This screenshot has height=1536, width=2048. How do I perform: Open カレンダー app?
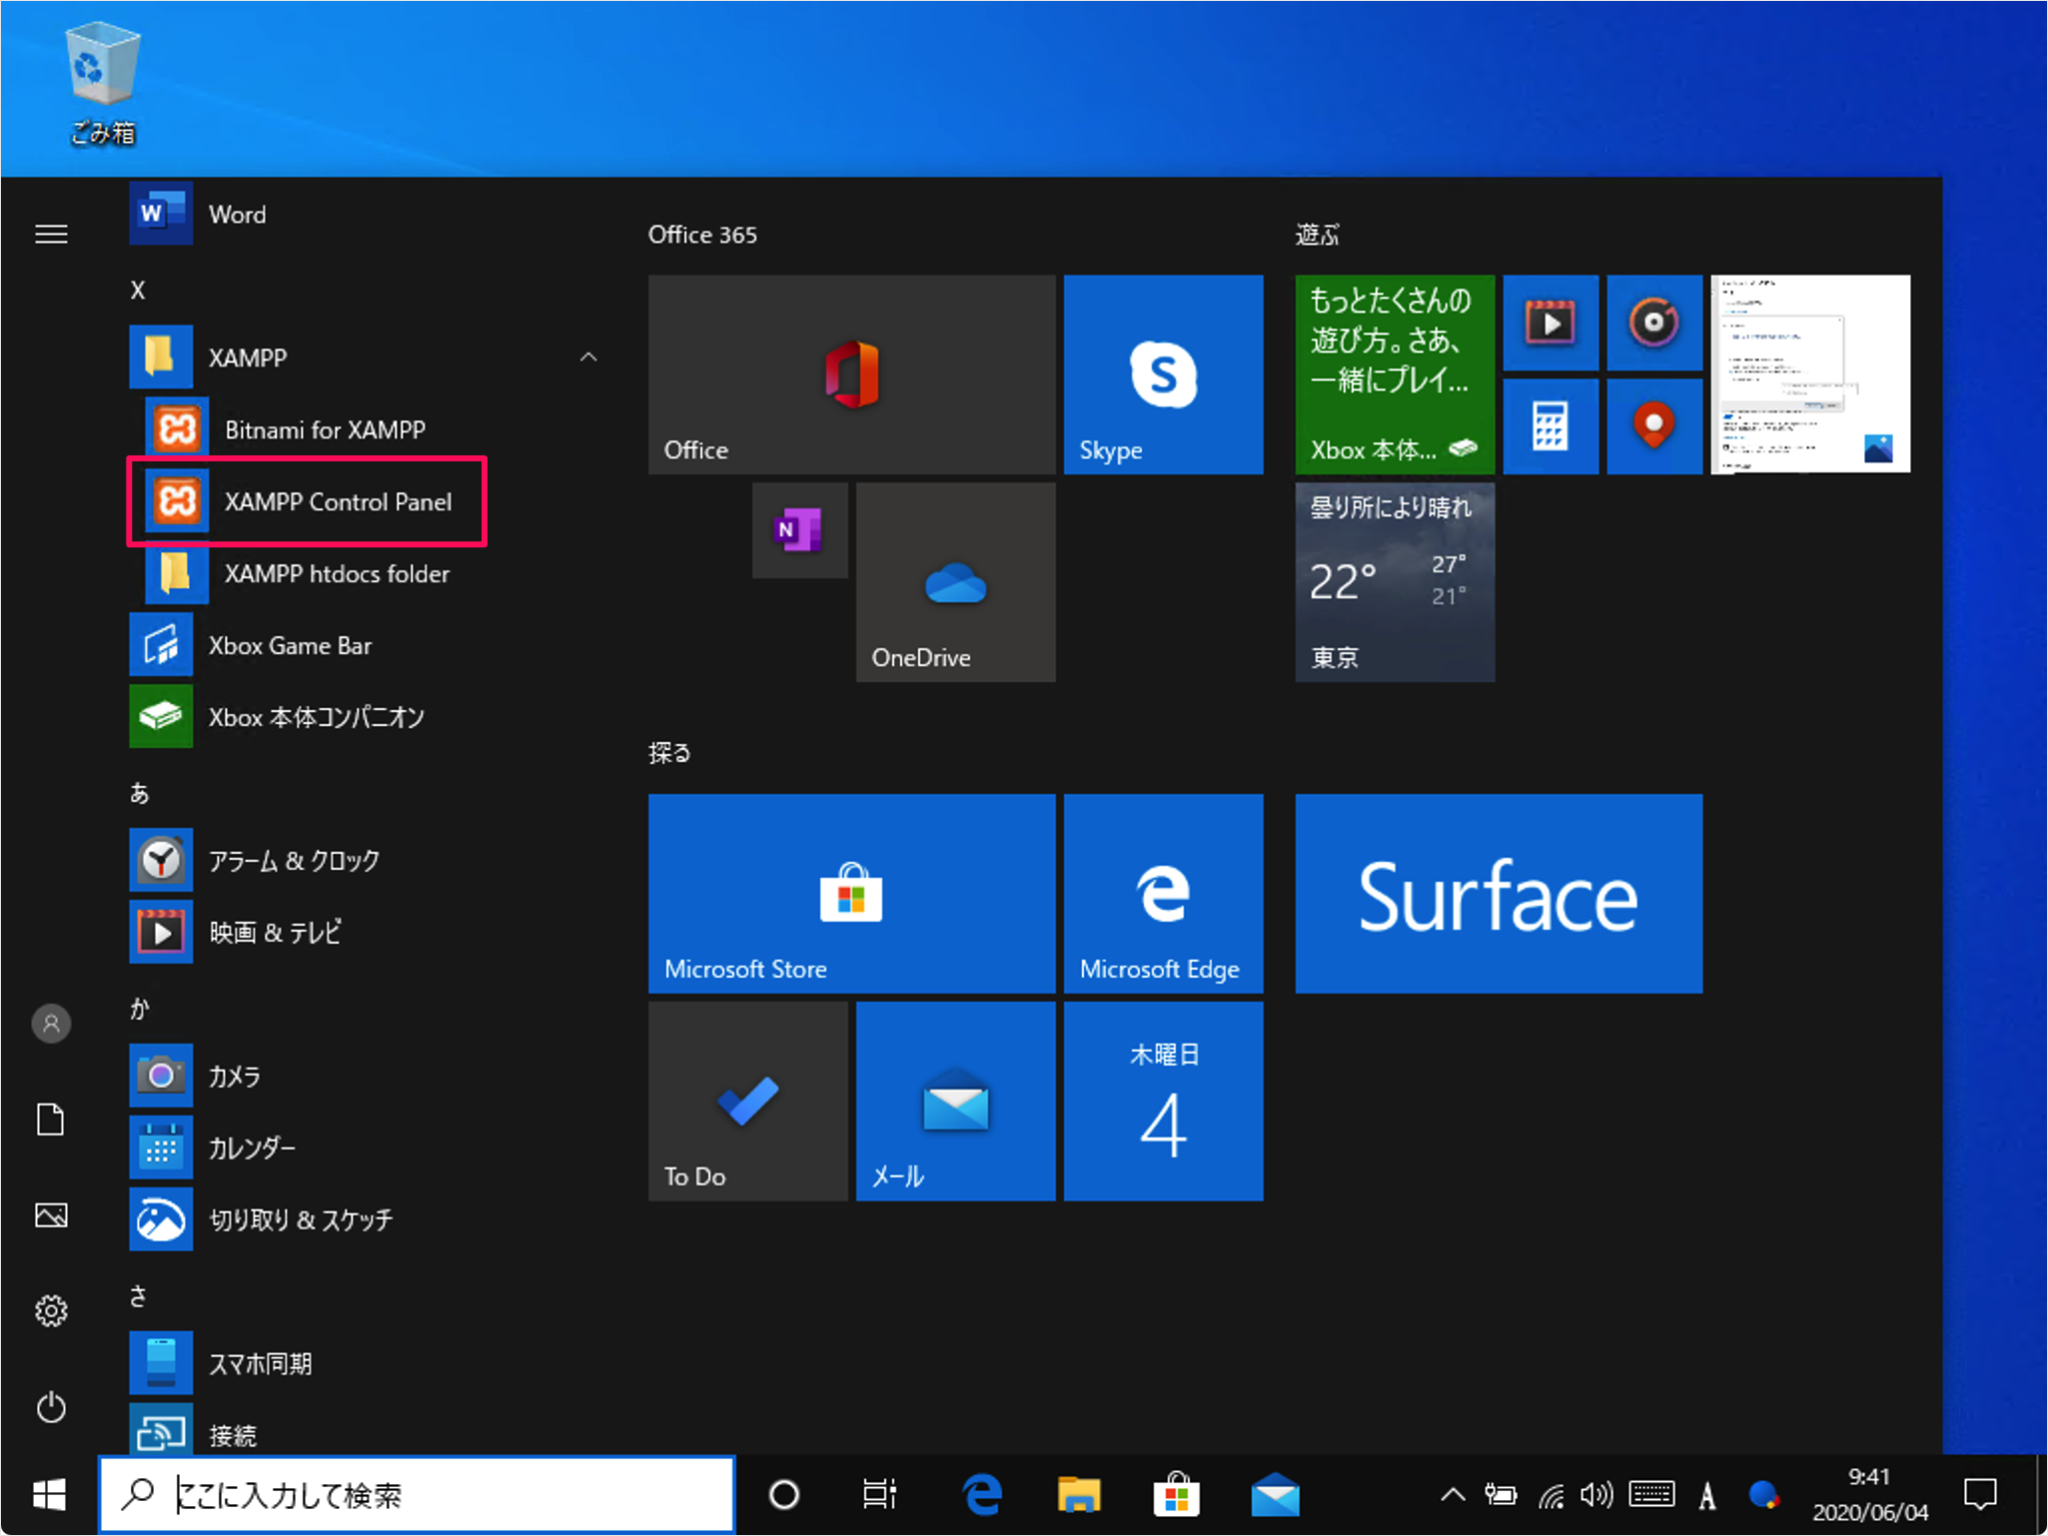365,1147
